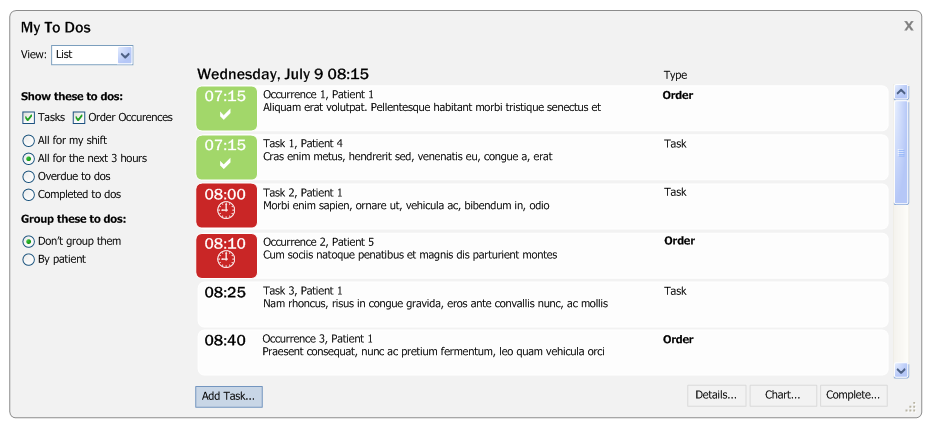The height and width of the screenshot is (427, 932).
Task: Close the My To Dos dialog
Action: coord(908,26)
